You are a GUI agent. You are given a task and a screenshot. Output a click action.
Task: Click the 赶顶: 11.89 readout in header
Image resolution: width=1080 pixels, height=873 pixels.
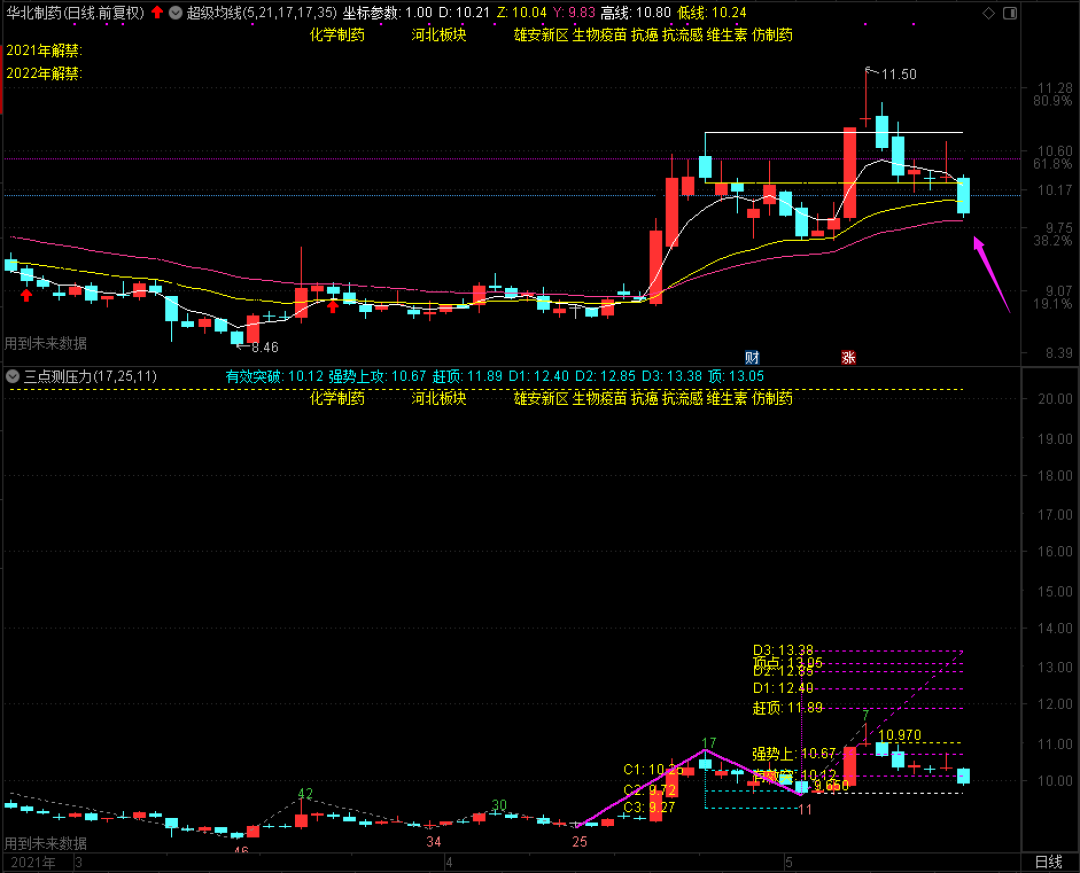pyautogui.click(x=467, y=376)
